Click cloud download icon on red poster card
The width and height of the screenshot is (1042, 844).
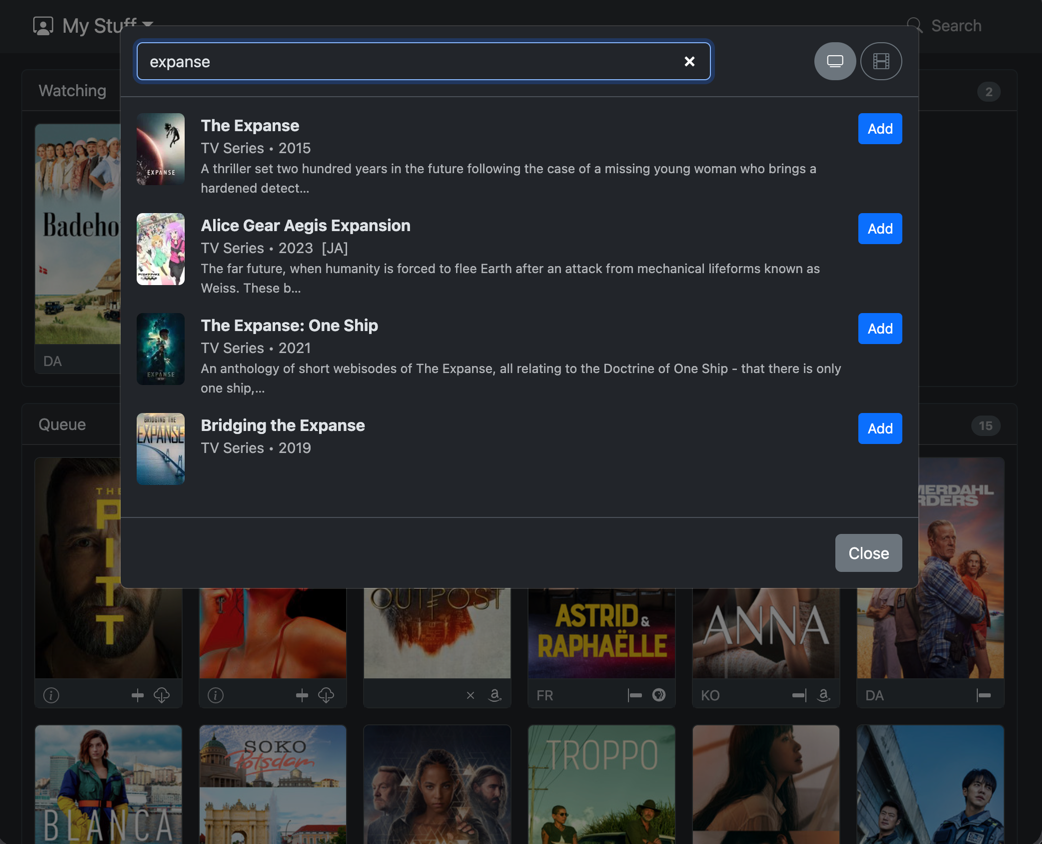[x=326, y=695]
